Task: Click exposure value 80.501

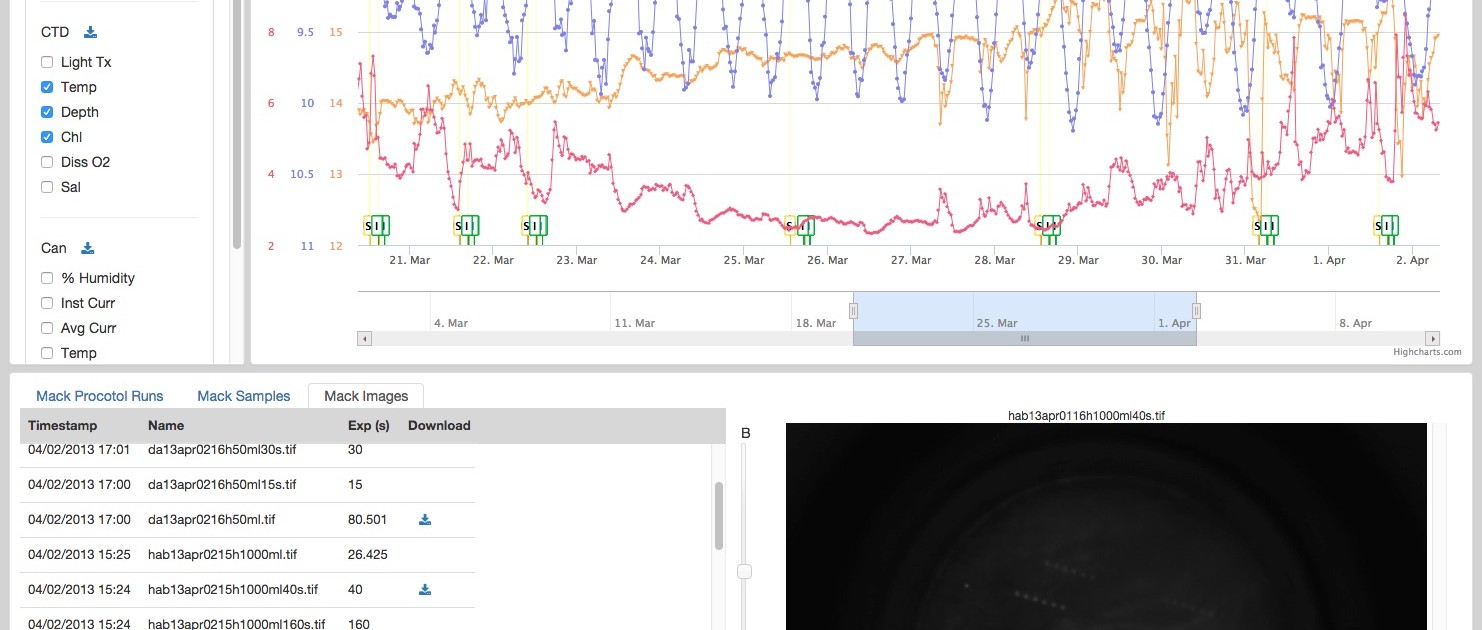Action: (367, 520)
